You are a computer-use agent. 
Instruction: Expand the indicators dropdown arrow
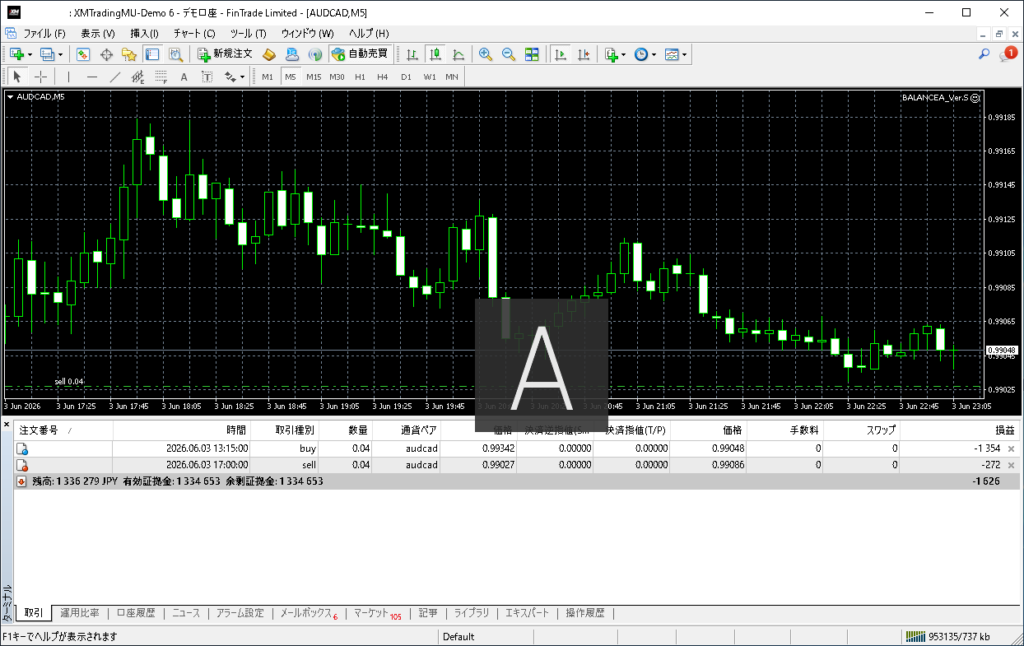click(x=623, y=55)
